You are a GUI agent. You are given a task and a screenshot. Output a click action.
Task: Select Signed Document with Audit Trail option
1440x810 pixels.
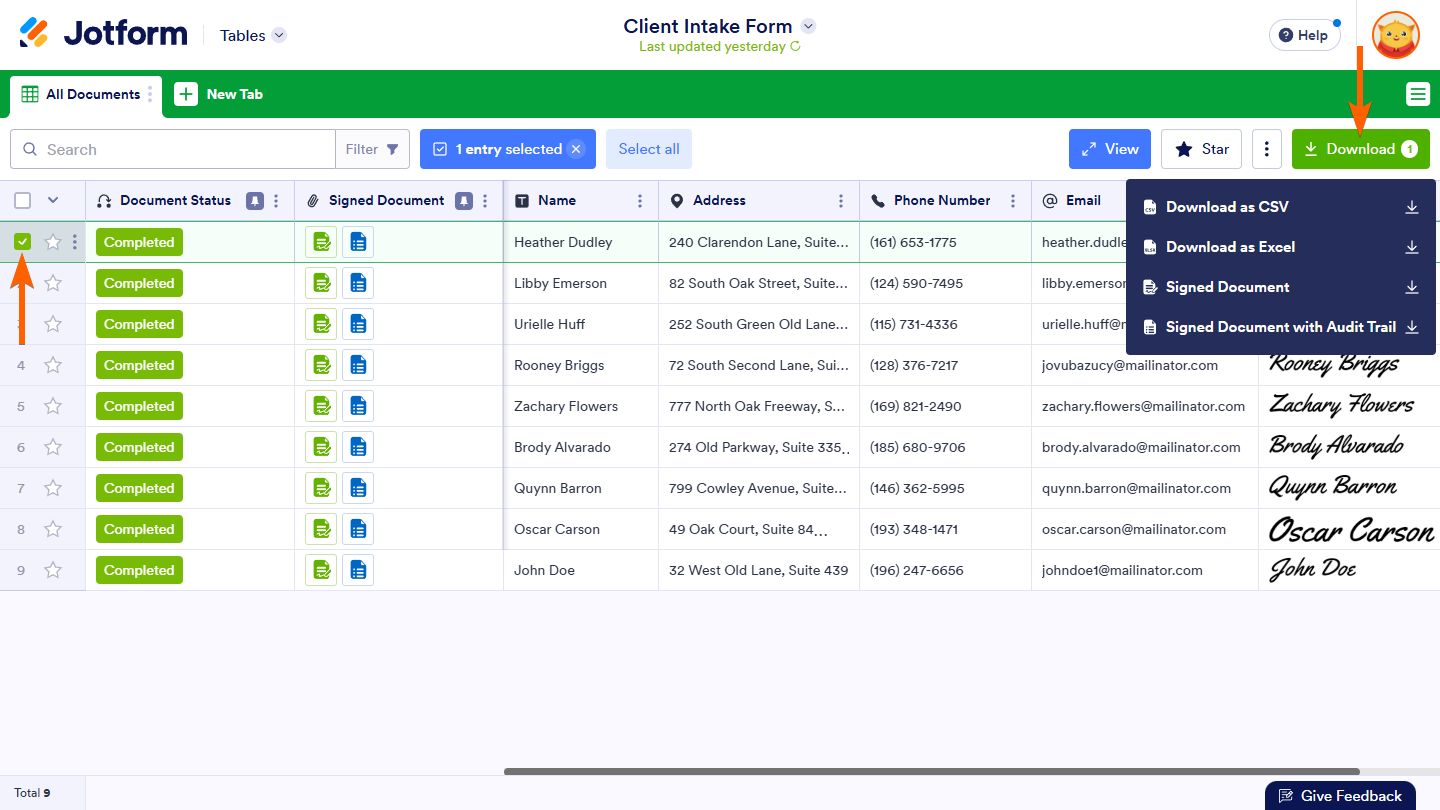[x=1280, y=327]
